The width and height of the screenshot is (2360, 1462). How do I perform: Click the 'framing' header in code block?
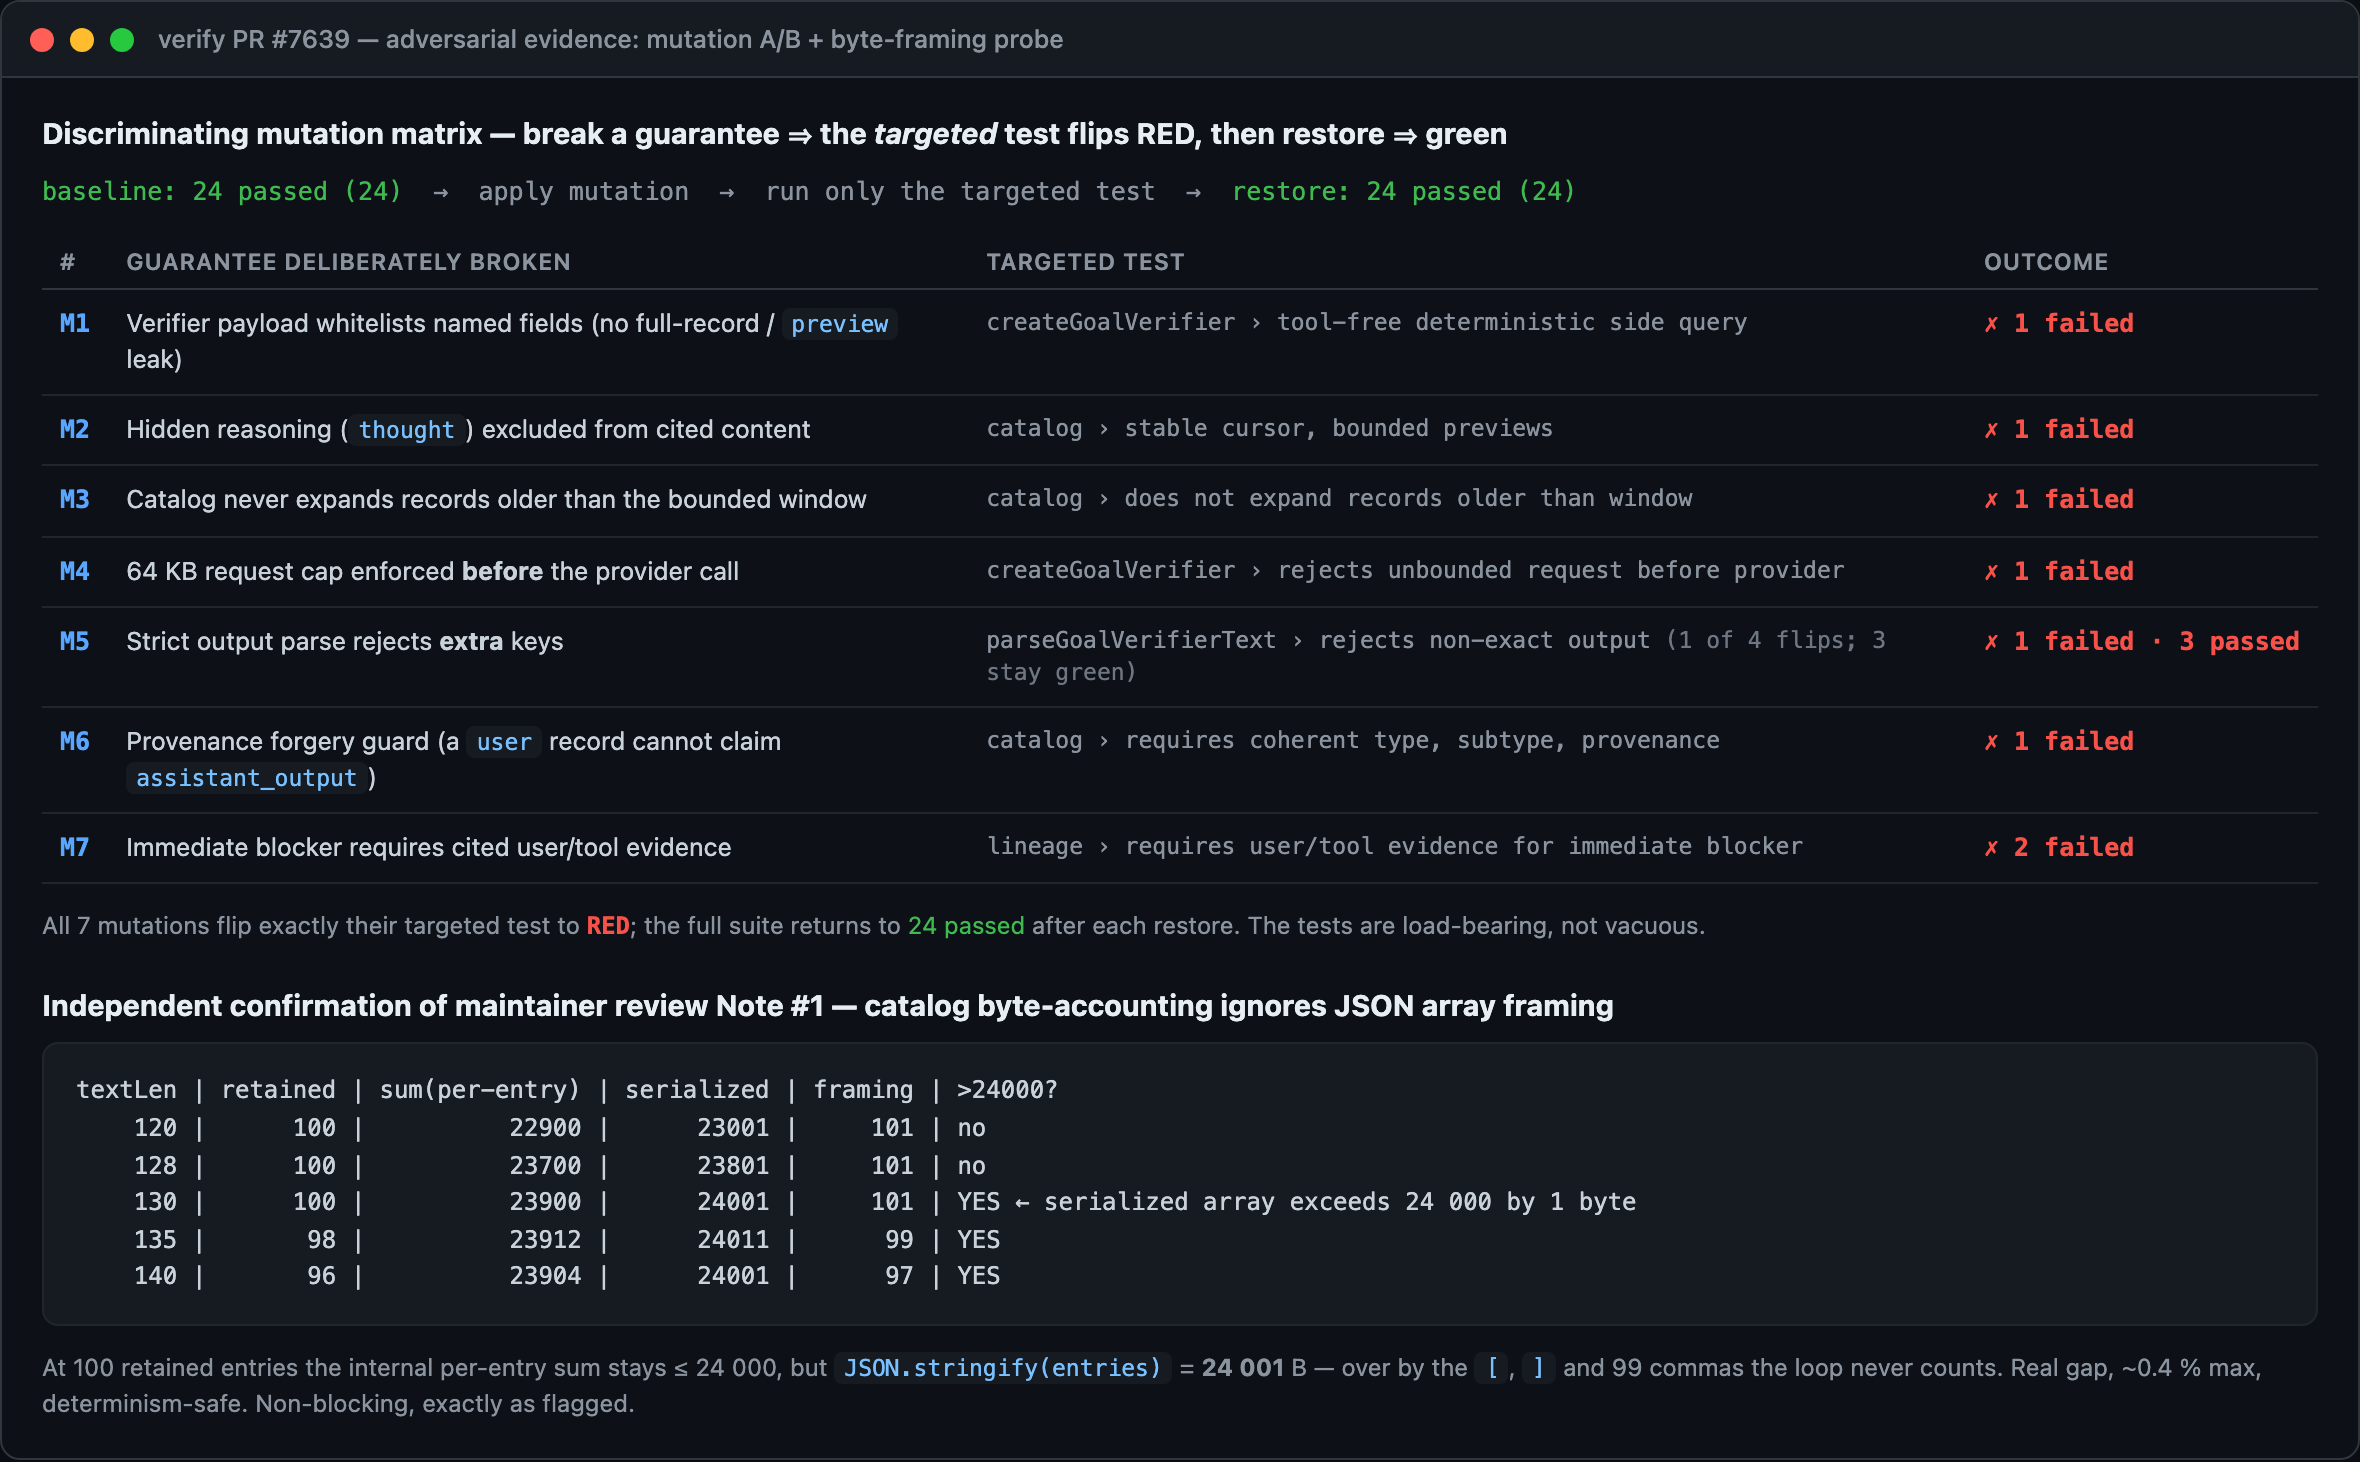point(863,1089)
